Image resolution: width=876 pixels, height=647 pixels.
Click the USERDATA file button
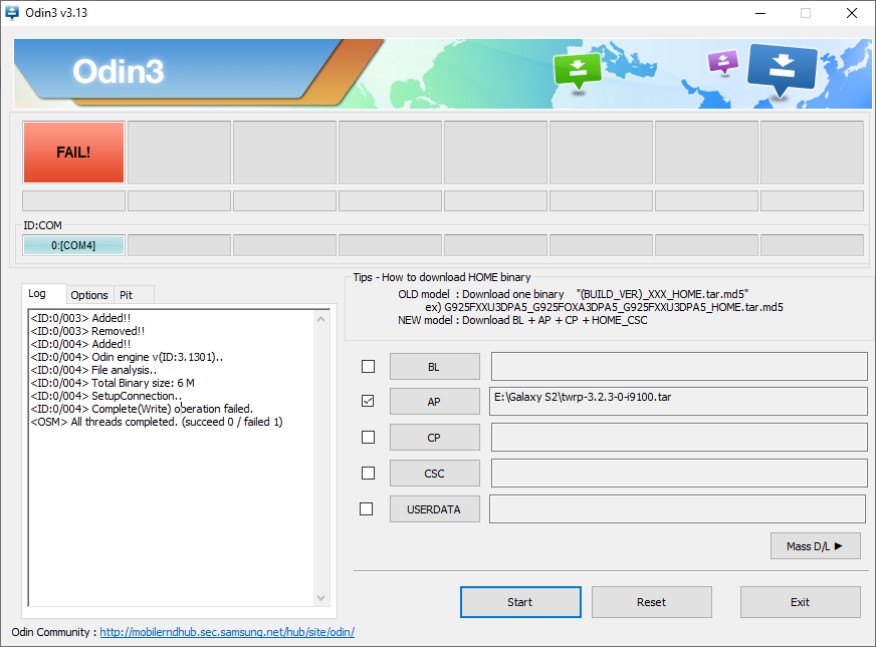click(x=435, y=509)
